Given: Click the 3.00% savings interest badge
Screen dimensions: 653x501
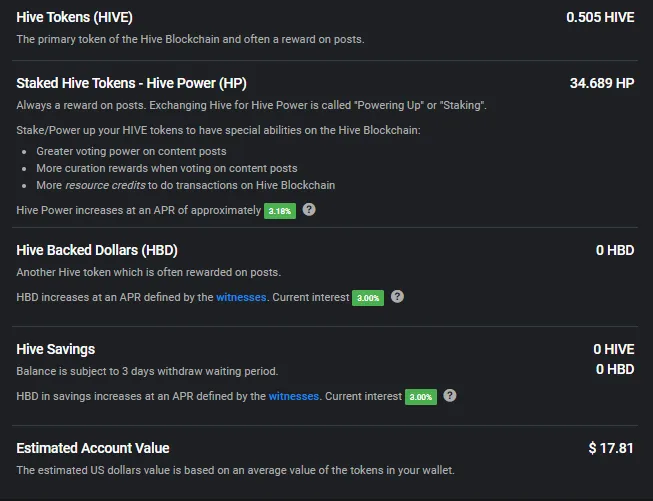Looking at the screenshot, I should [421, 397].
